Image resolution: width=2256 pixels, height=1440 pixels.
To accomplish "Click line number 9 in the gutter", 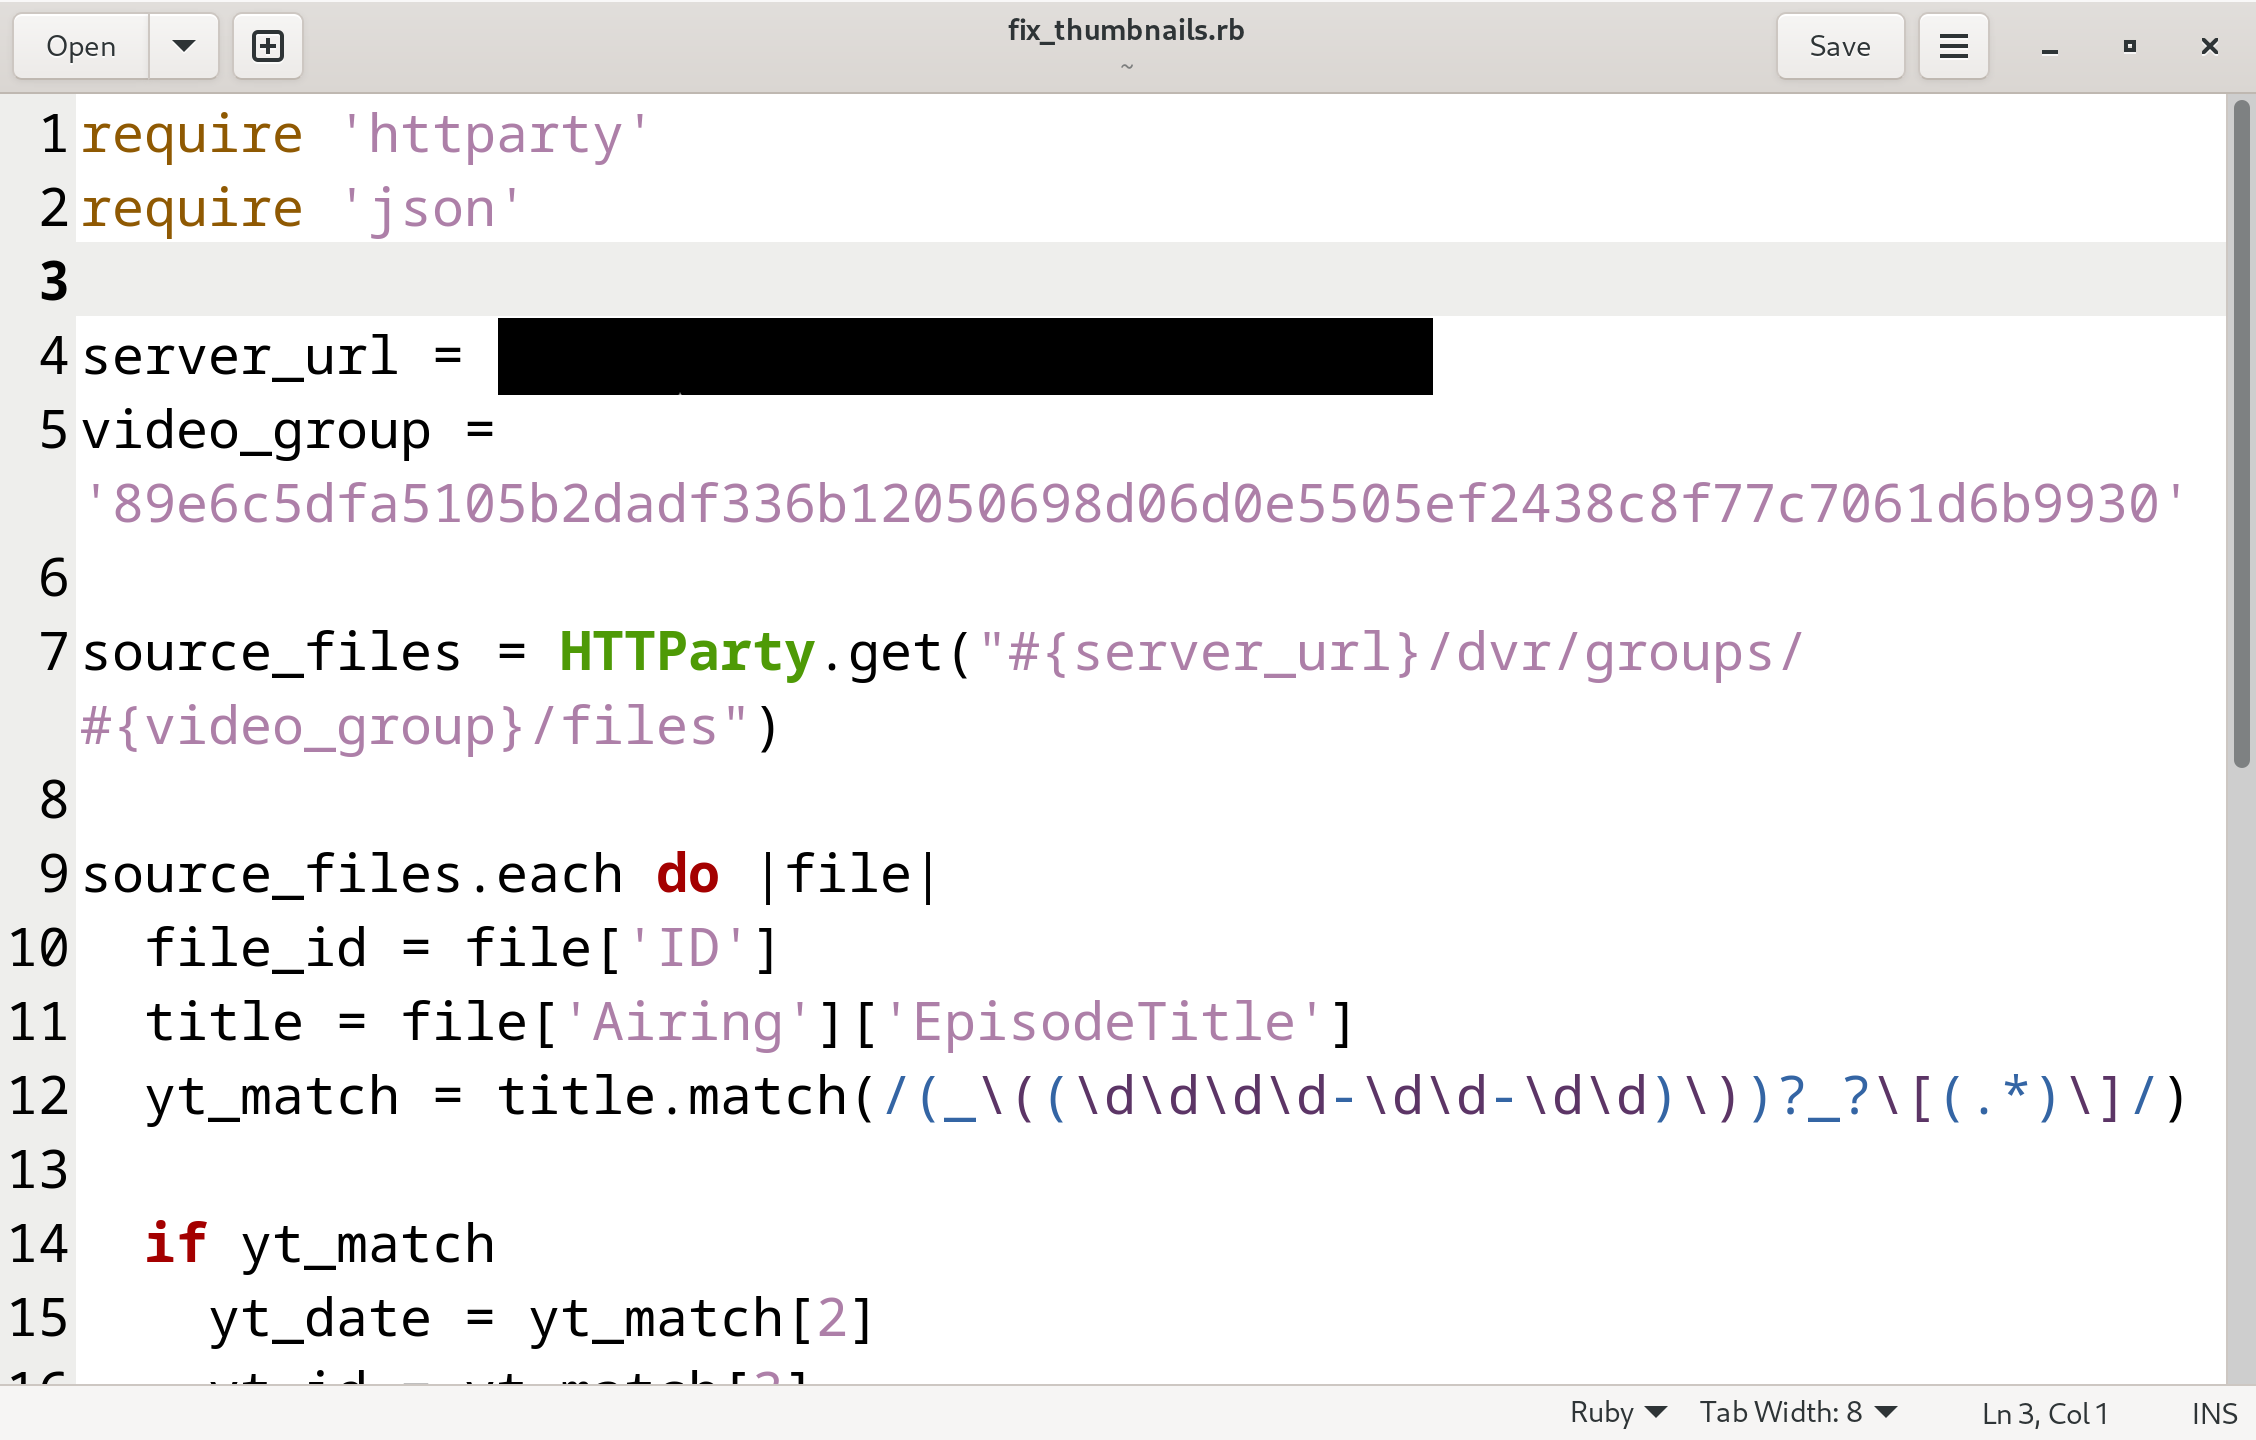I will [x=53, y=874].
